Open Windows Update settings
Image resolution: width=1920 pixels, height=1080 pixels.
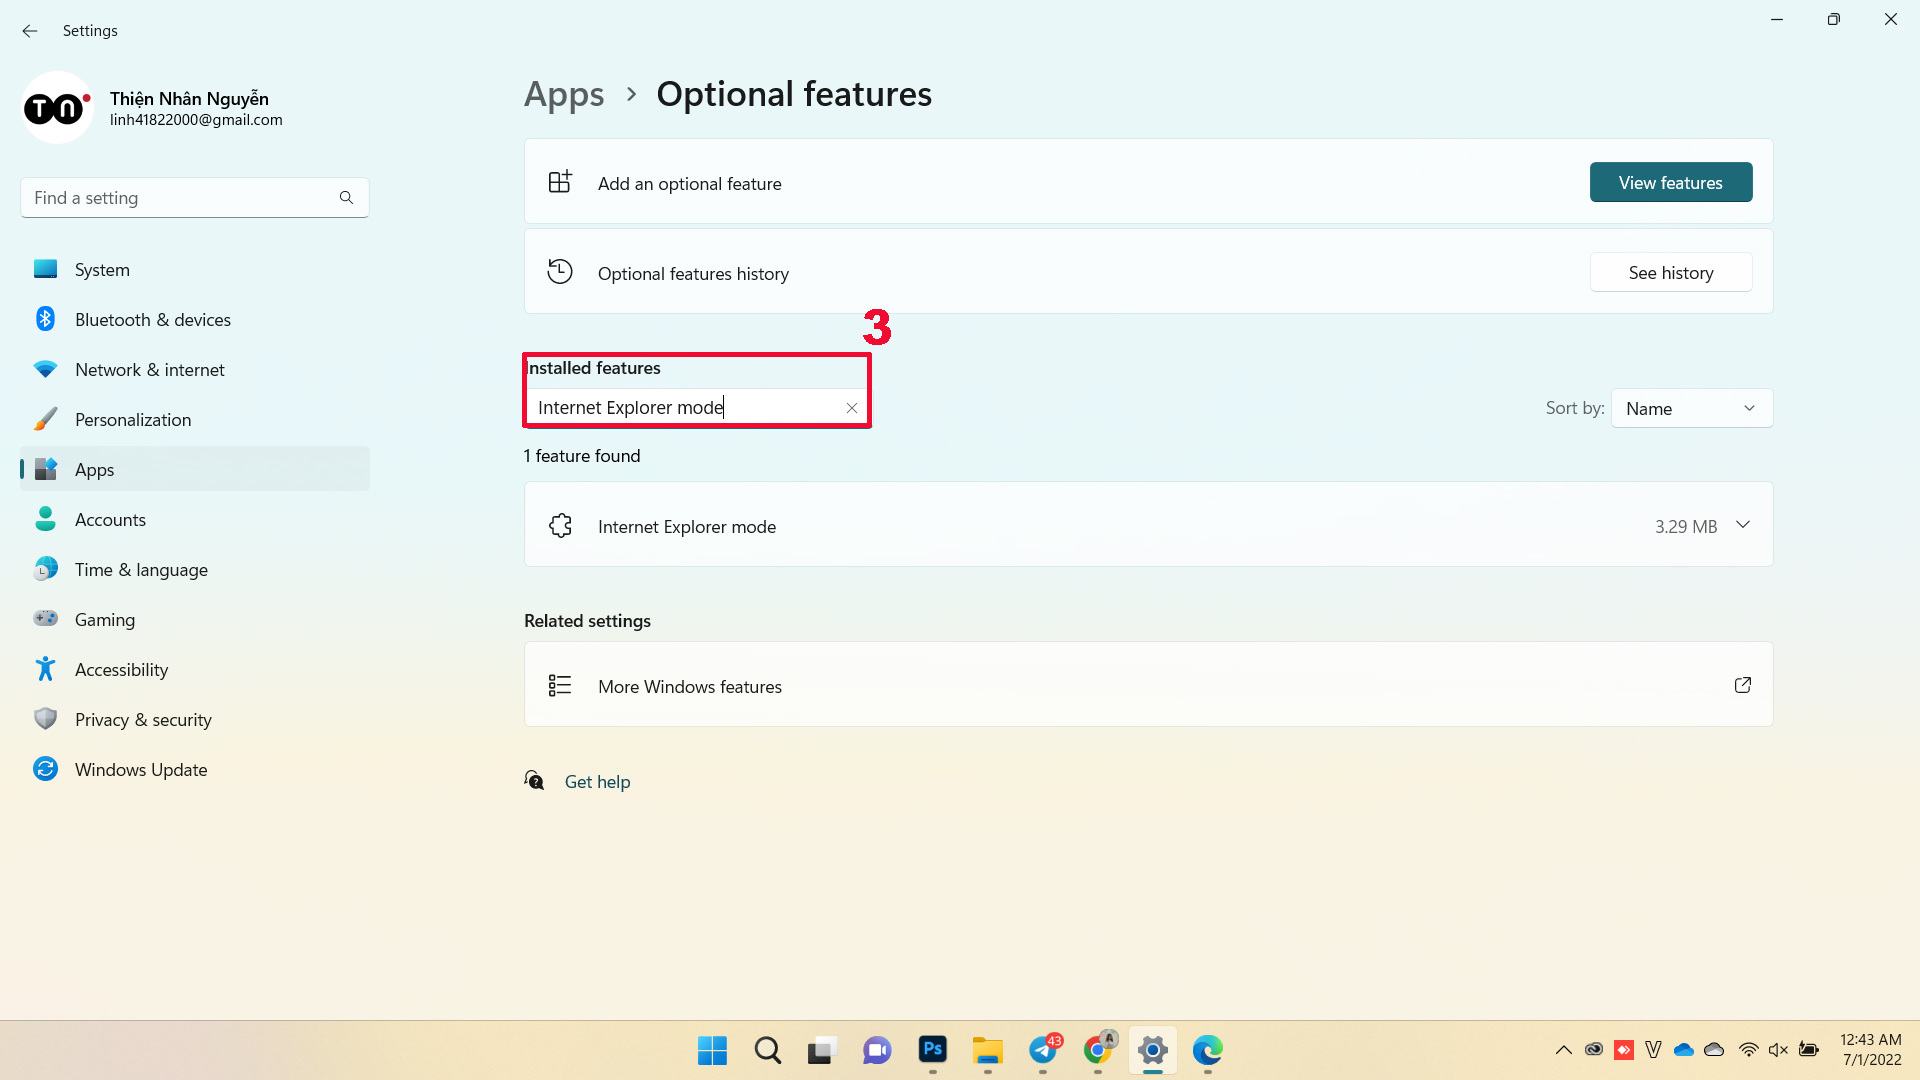[195, 769]
